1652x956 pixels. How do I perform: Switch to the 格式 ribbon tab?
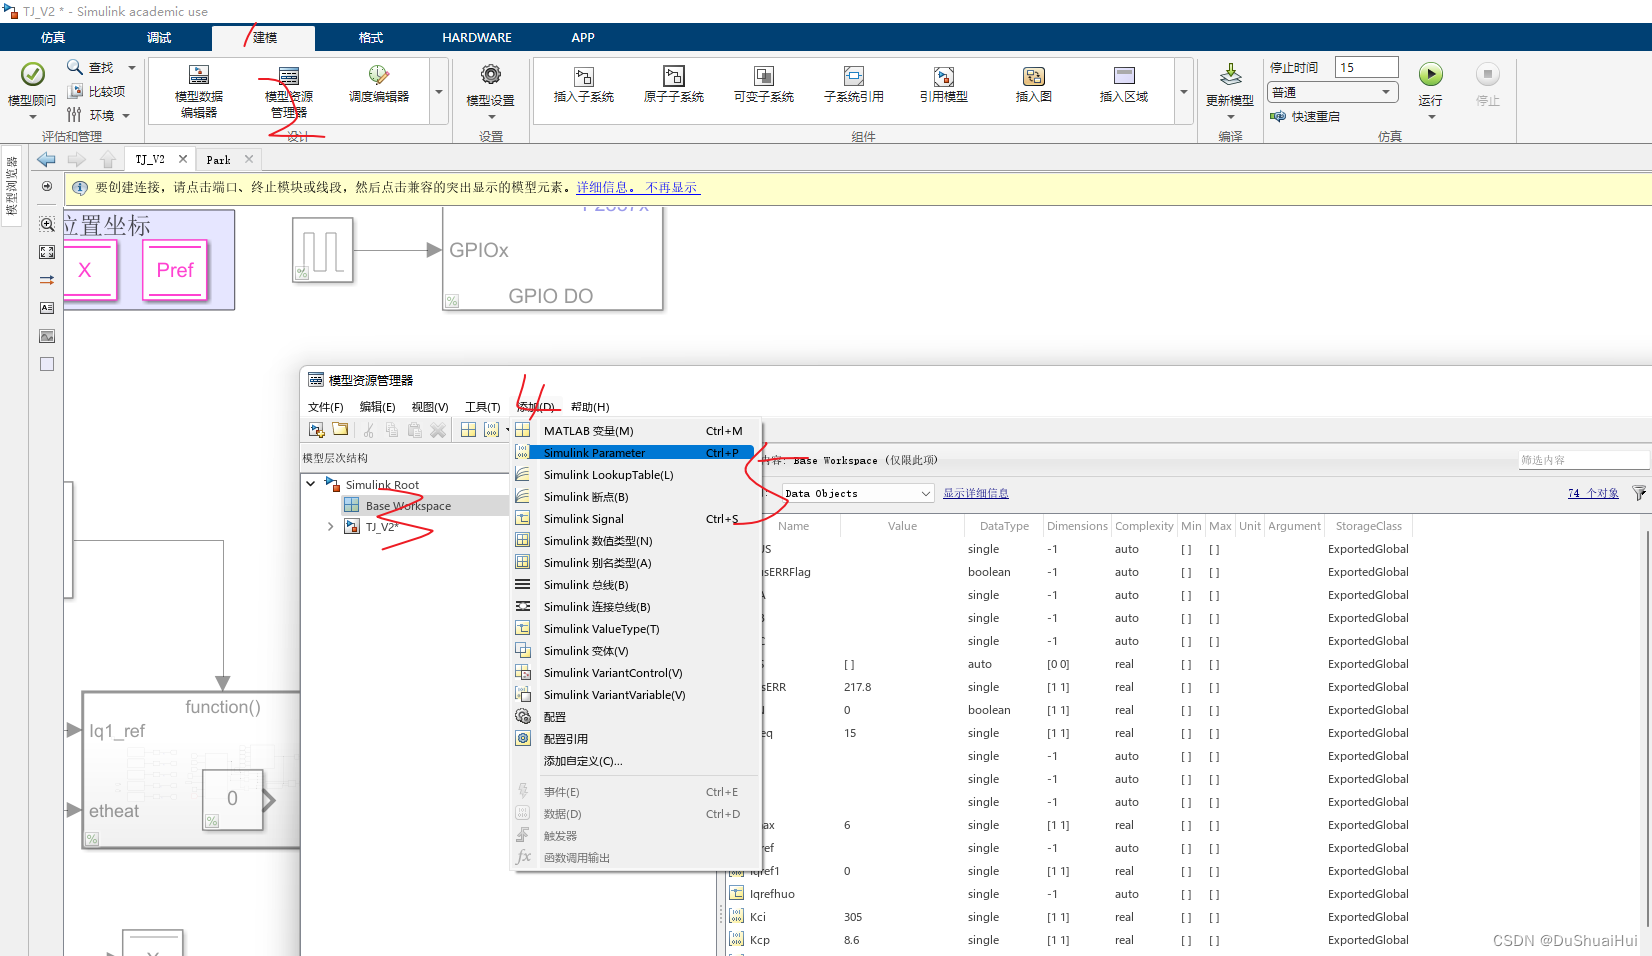pyautogui.click(x=369, y=37)
